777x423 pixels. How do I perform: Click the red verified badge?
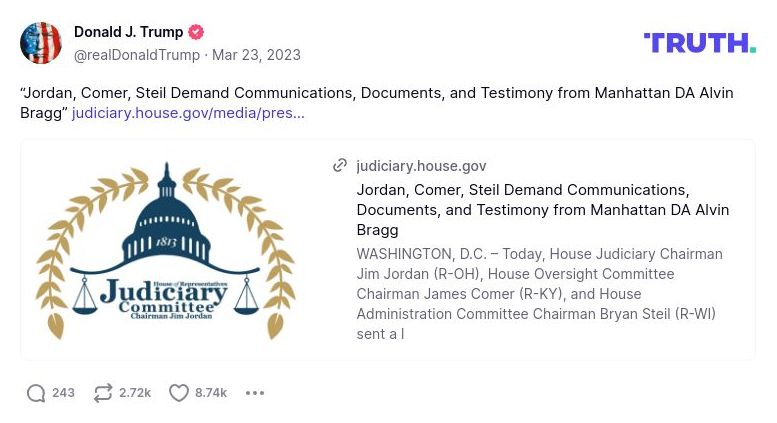[197, 33]
